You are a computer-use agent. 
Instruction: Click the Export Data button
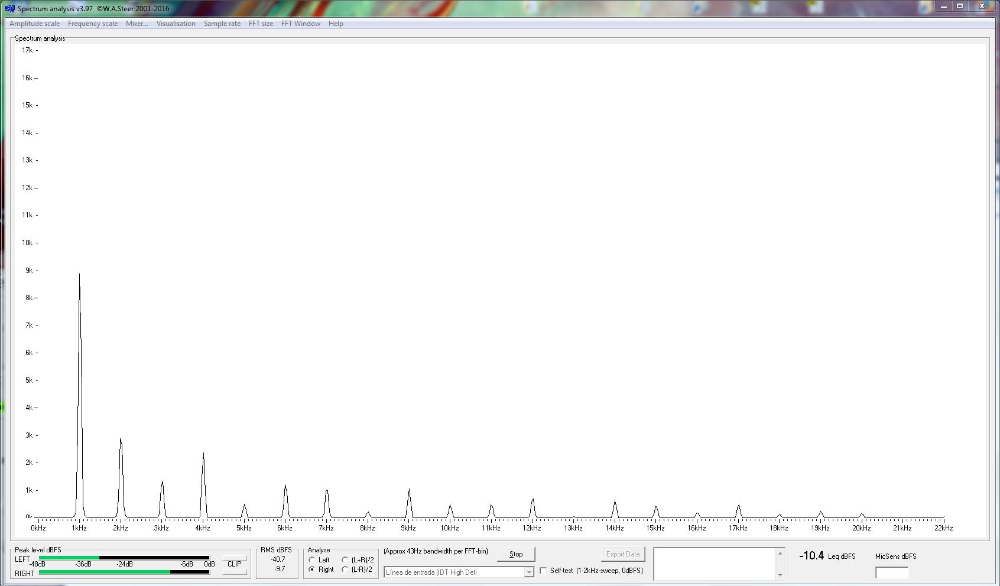point(623,555)
